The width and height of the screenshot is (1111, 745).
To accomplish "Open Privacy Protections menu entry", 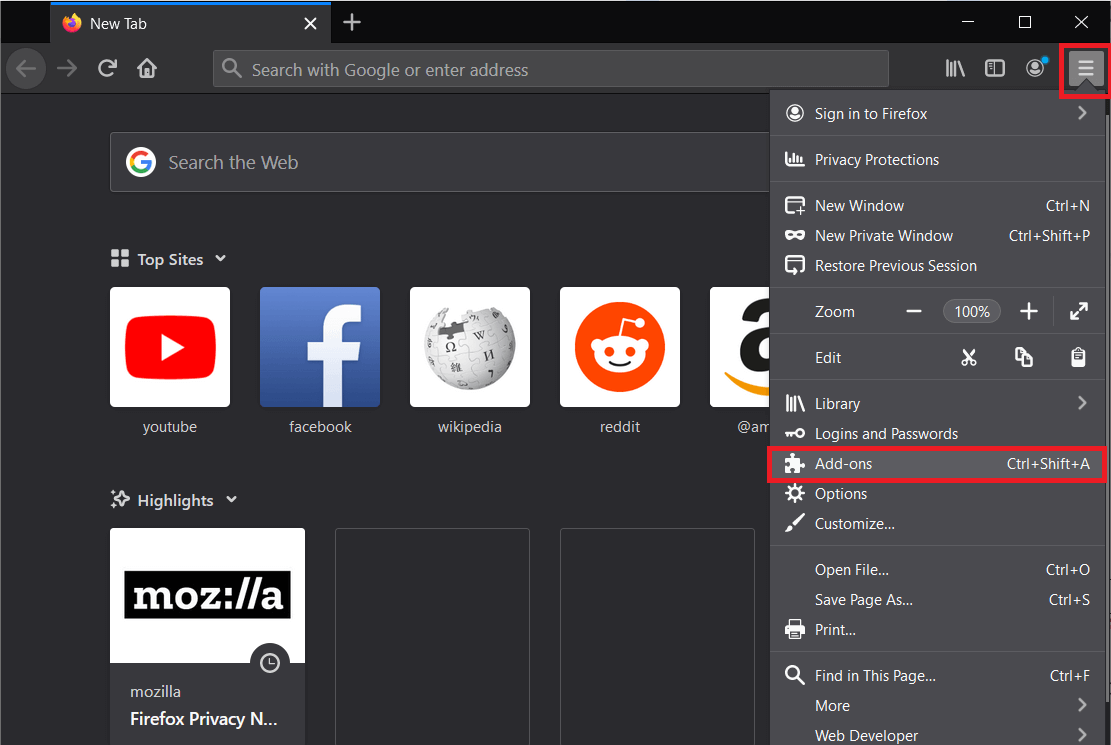I will point(937,159).
